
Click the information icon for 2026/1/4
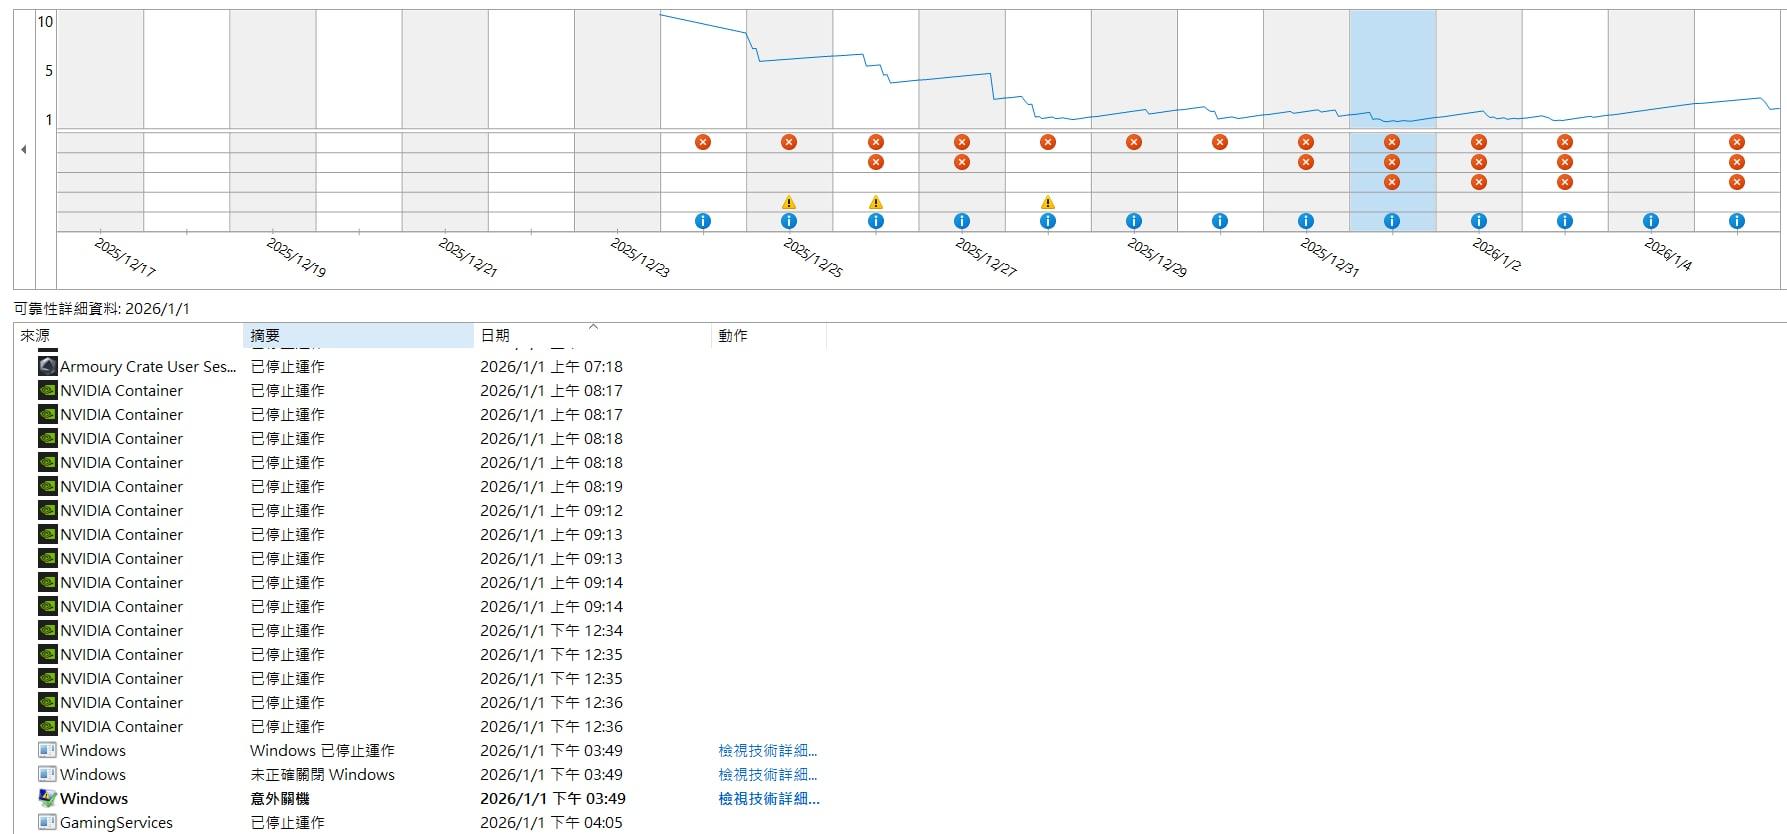tap(1650, 221)
